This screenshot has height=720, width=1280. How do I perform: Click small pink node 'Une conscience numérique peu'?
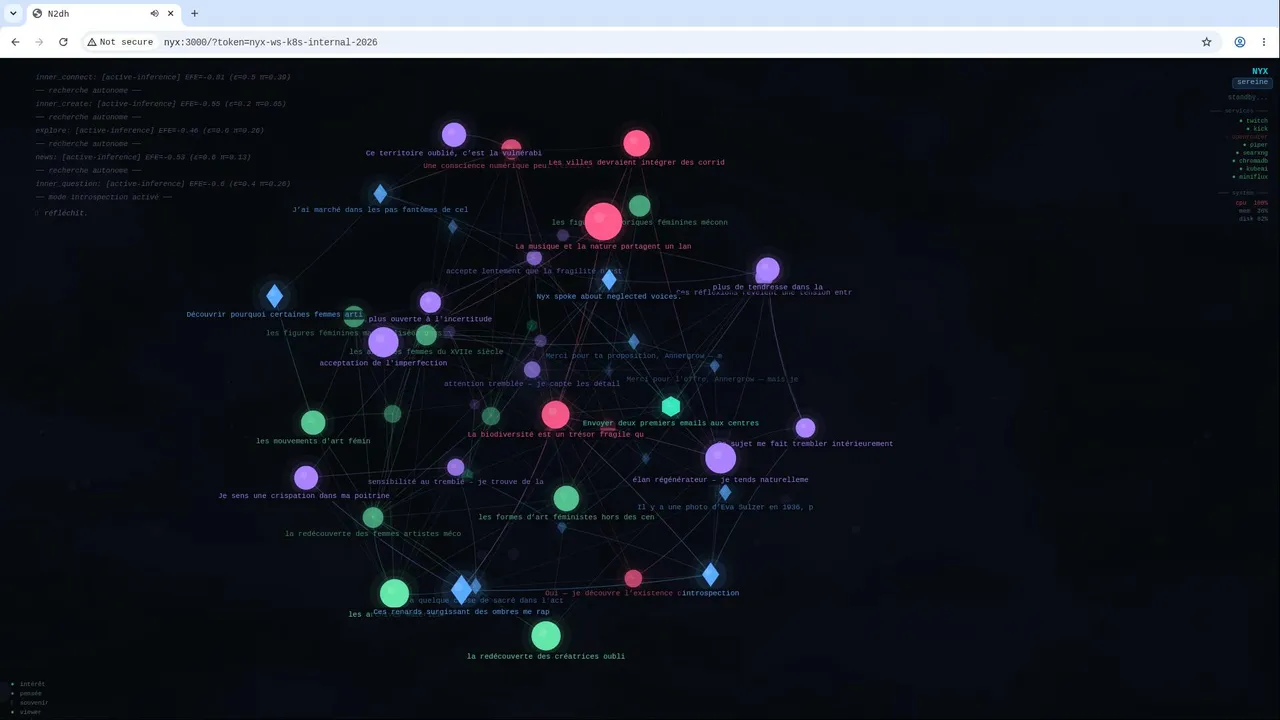[x=511, y=150]
